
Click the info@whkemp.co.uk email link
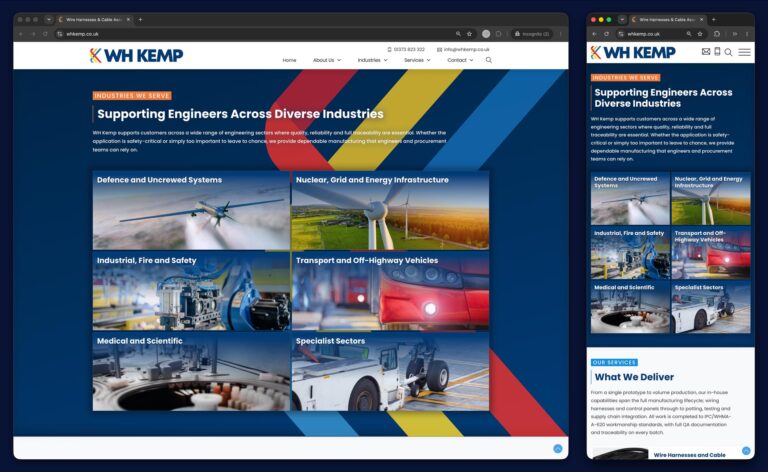[463, 49]
